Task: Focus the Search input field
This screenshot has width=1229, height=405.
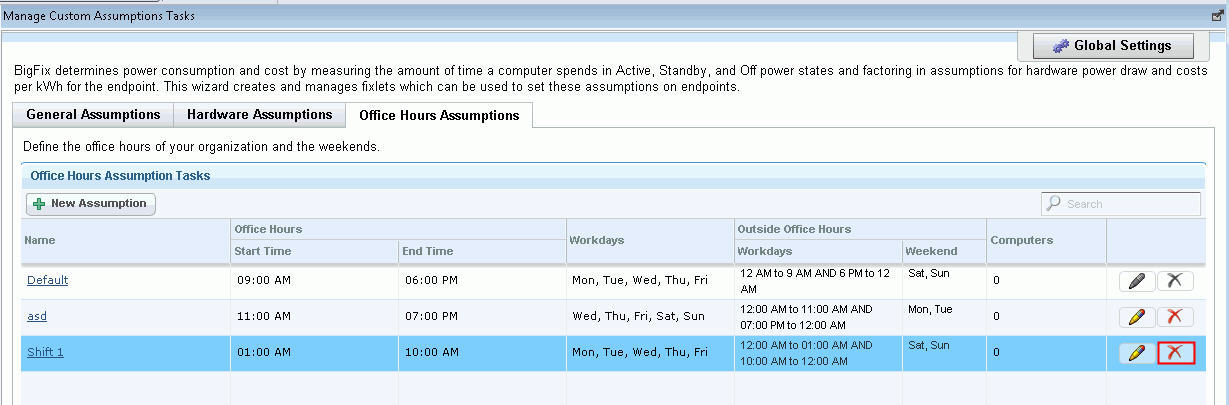Action: [1130, 204]
